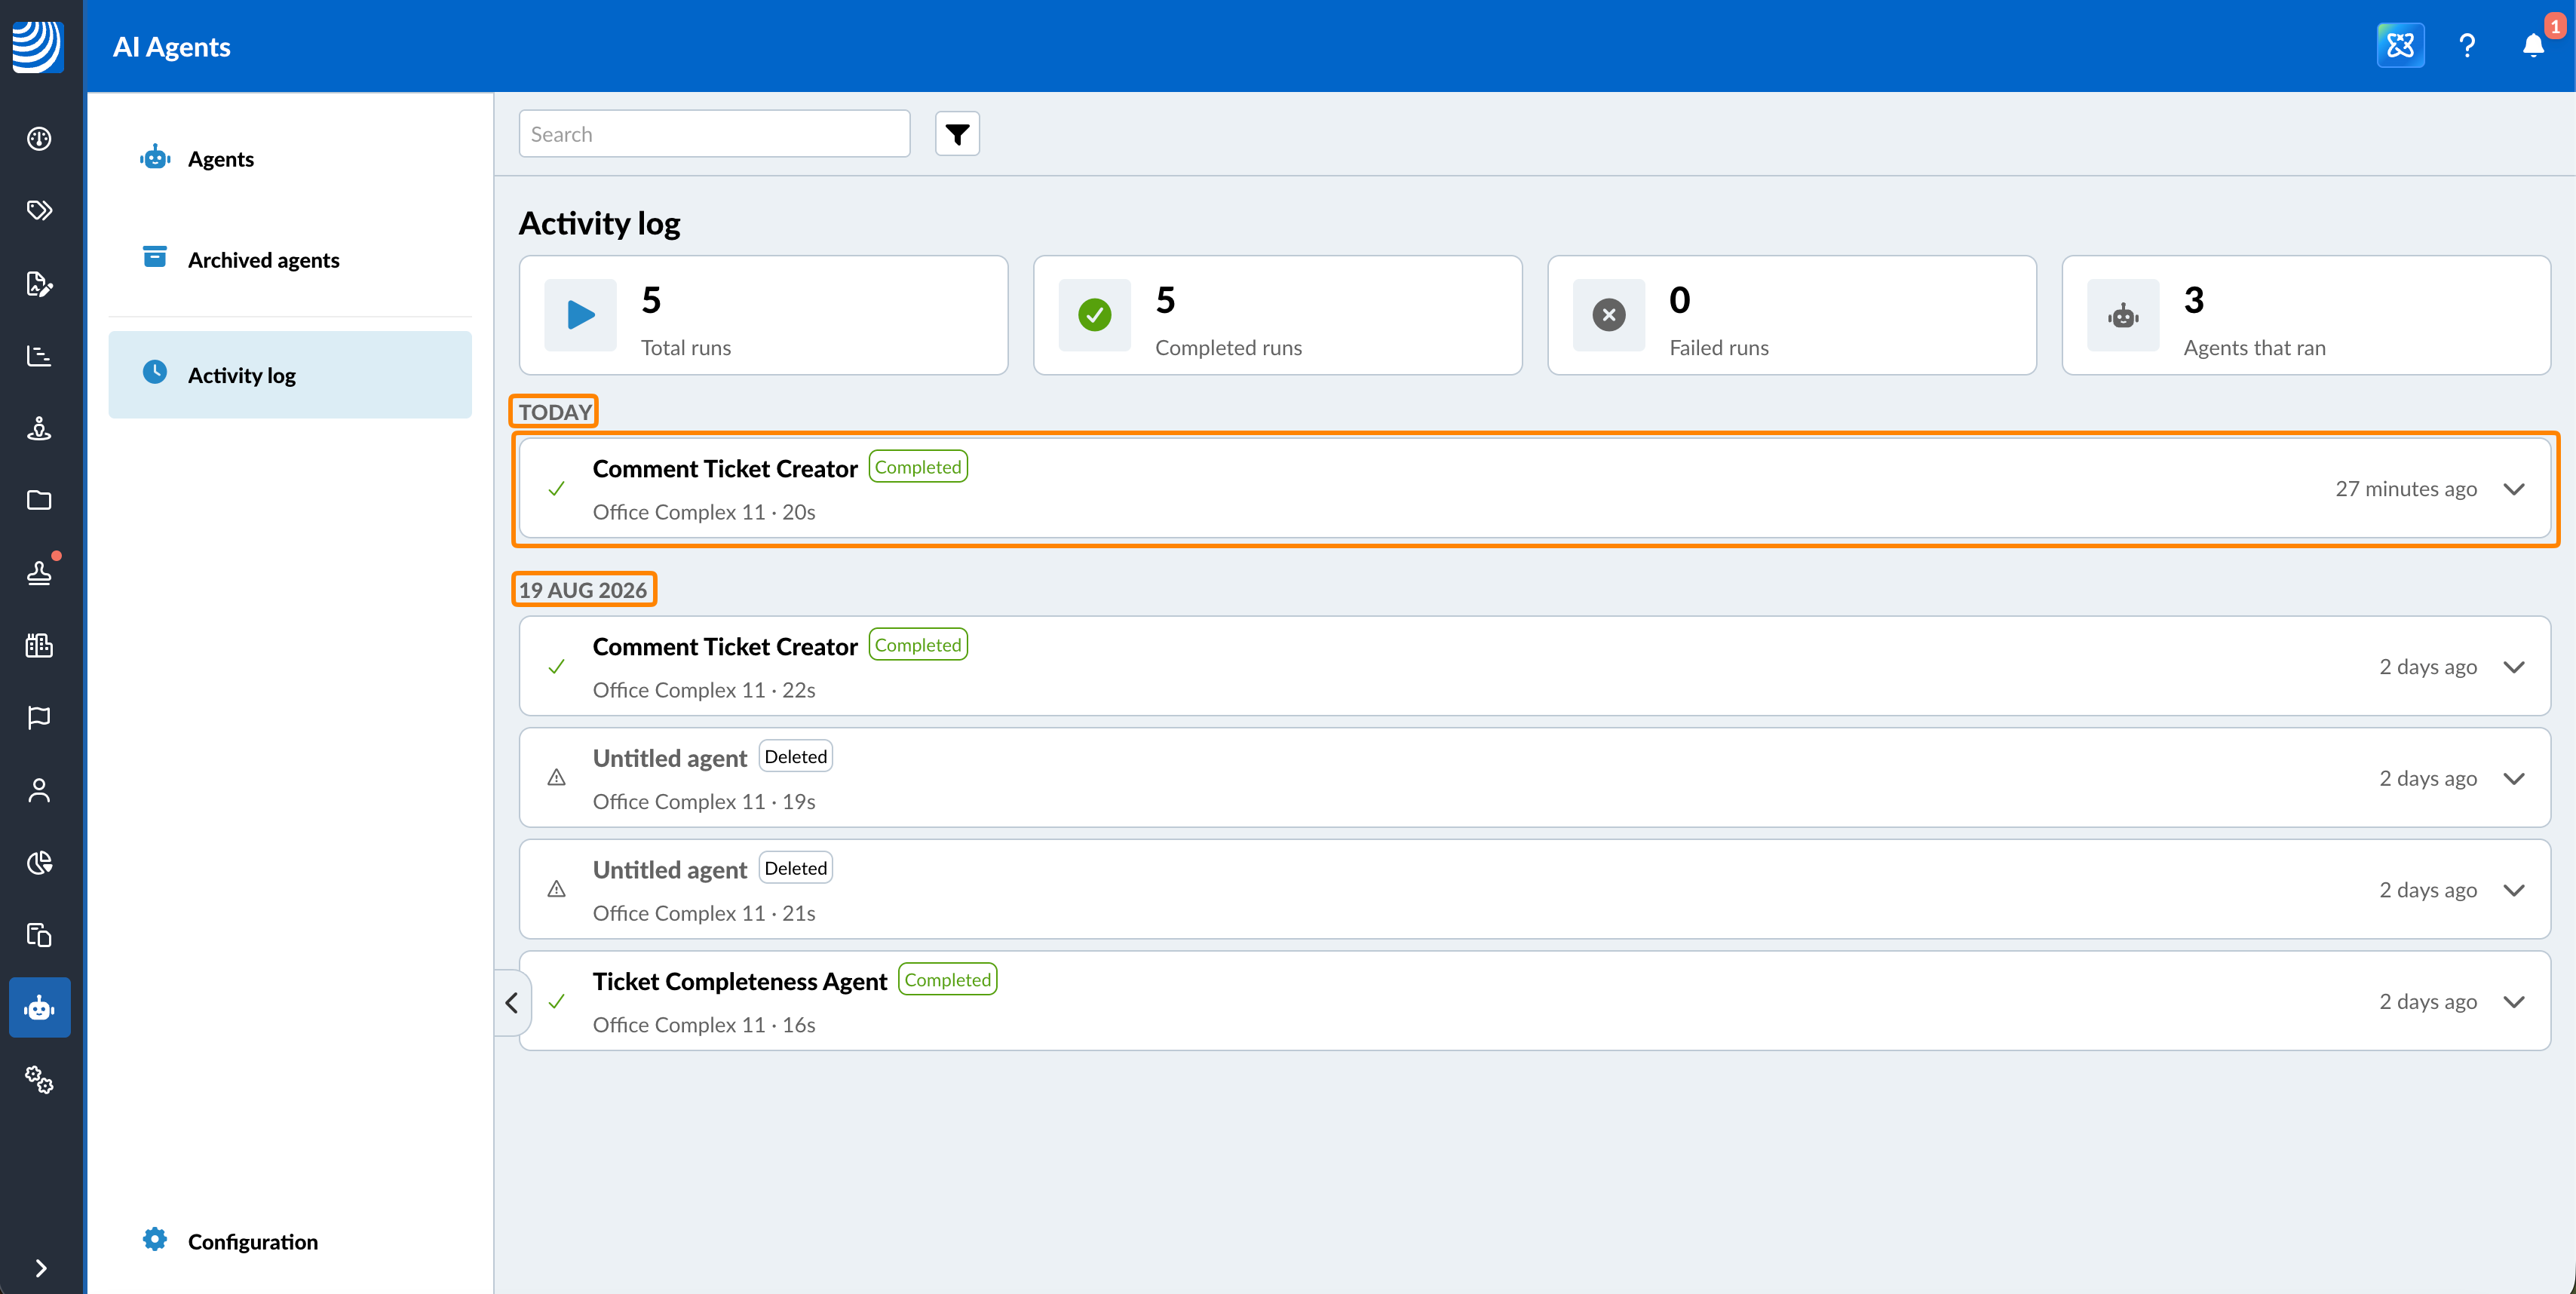Expand the run from 27 minutes ago
The image size is (2576, 1294).
coord(2513,489)
